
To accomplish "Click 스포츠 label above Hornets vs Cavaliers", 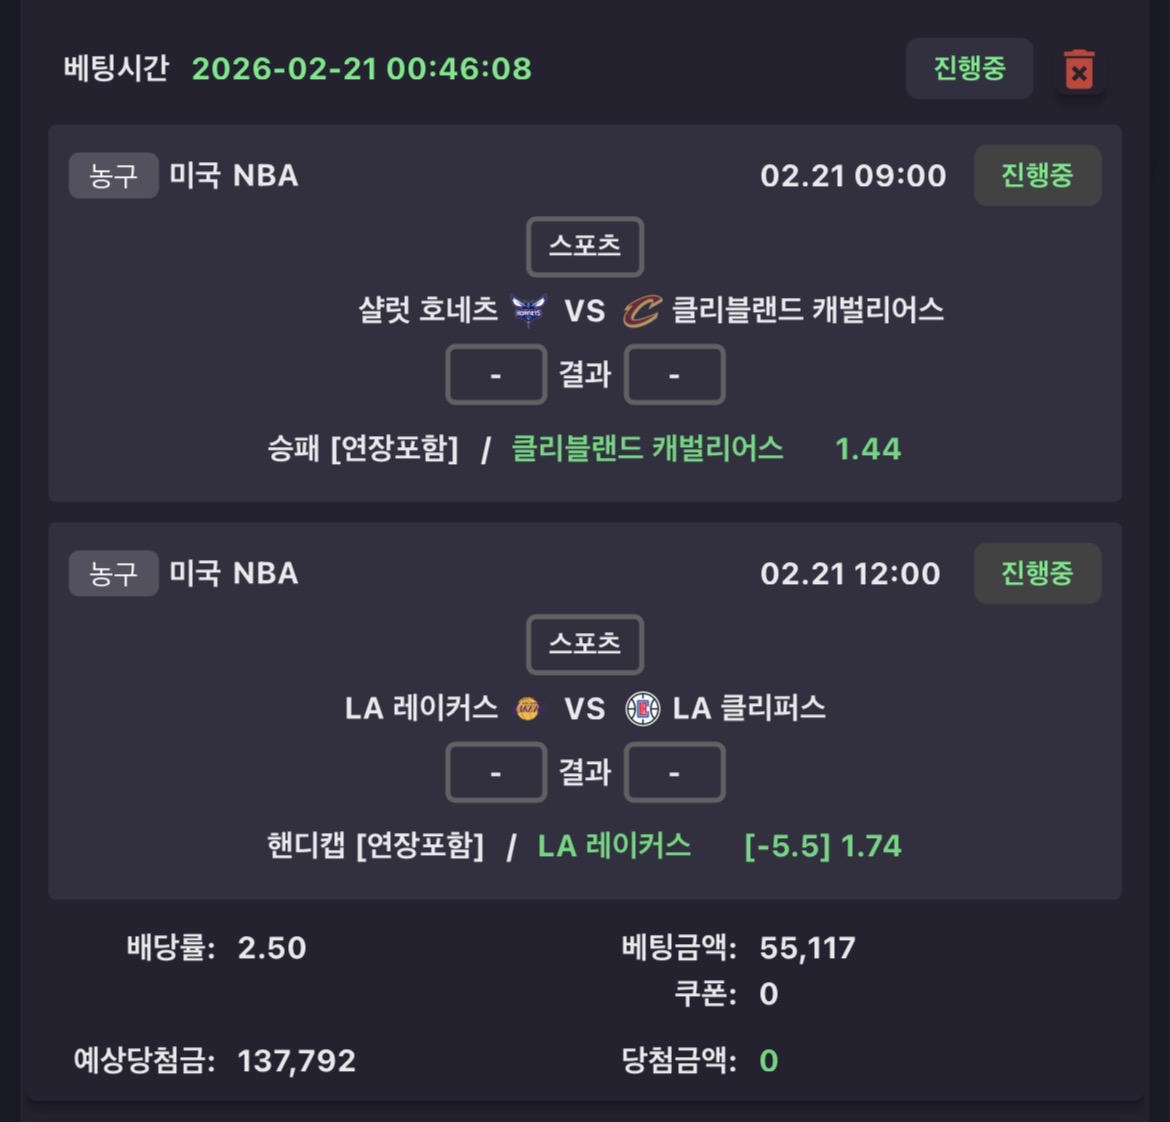I will [585, 246].
